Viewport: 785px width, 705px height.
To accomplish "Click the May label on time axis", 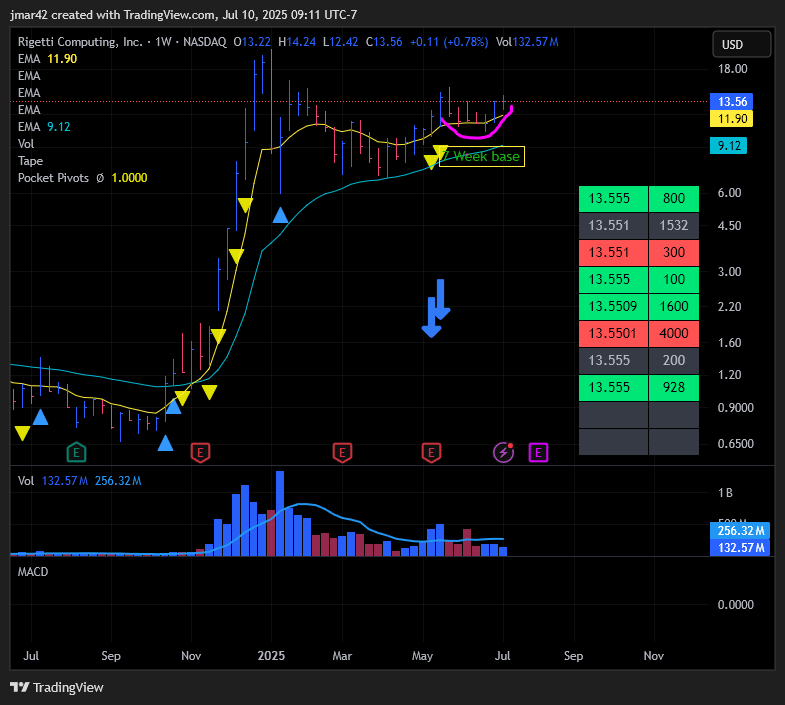I will [x=423, y=656].
